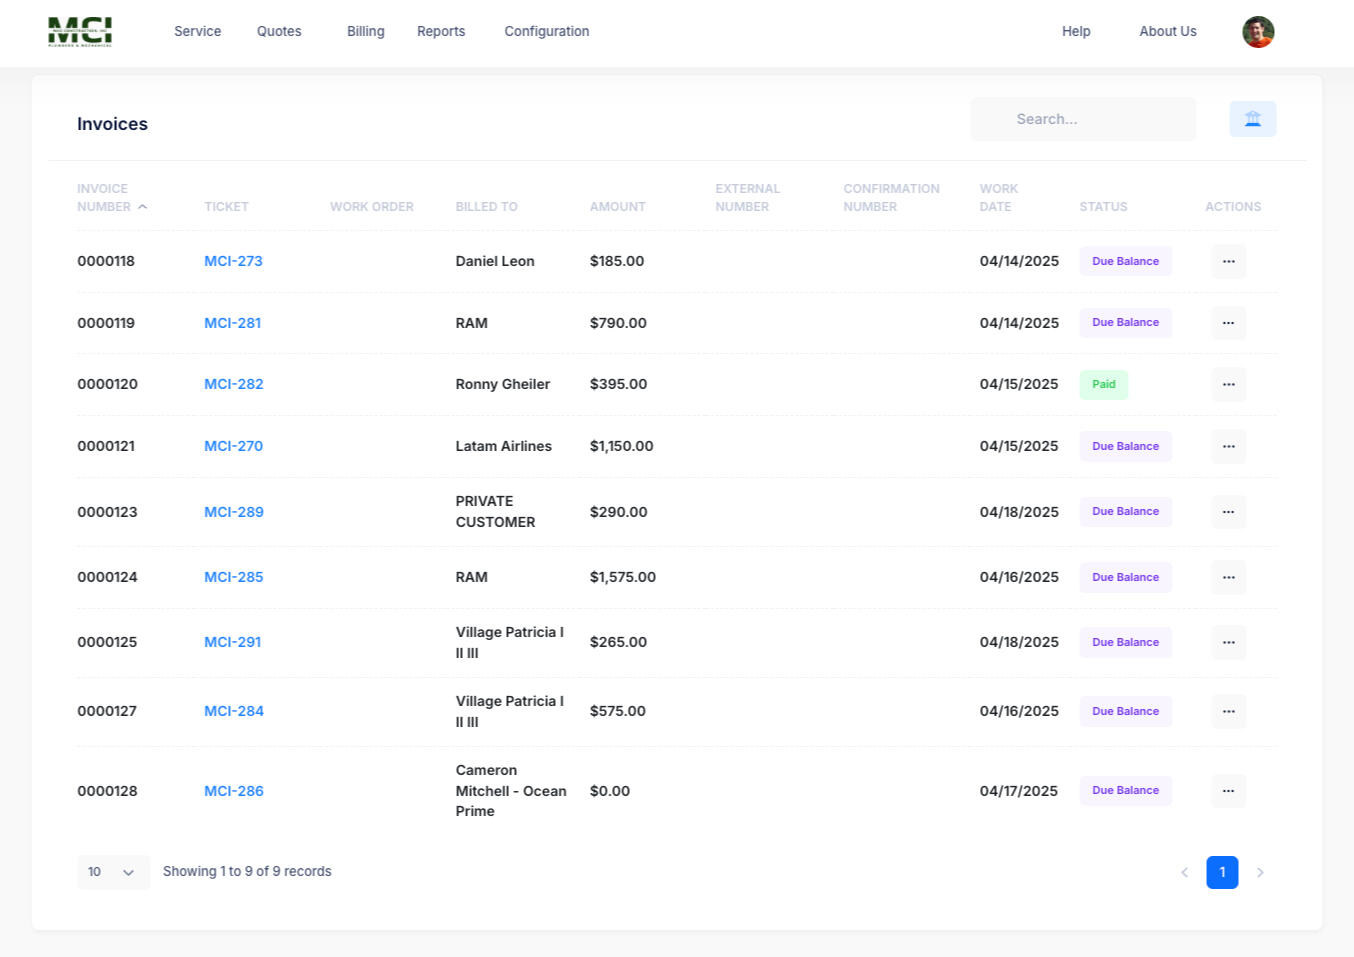This screenshot has height=957, width=1354.
Task: Open the Reports menu
Action: coord(441,31)
